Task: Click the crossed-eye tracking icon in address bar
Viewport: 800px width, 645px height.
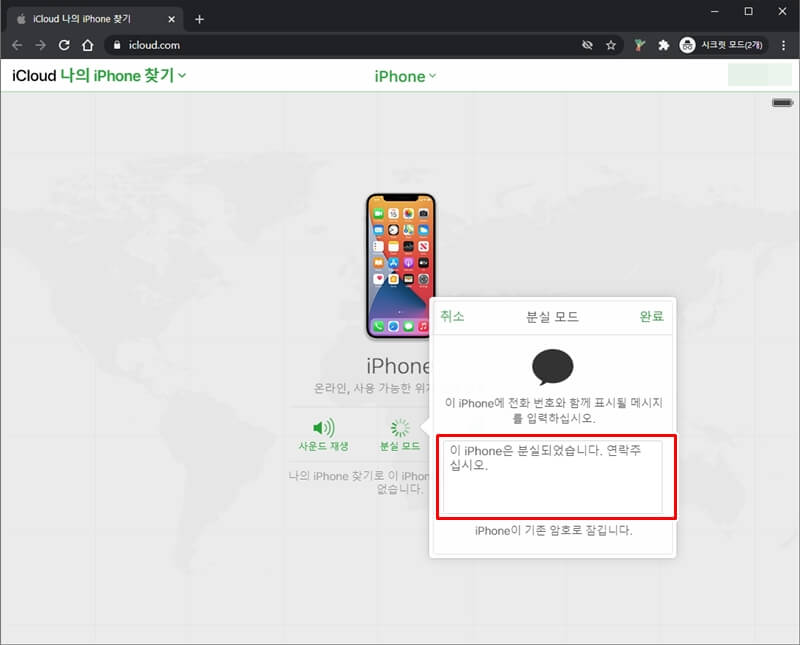Action: (x=587, y=45)
